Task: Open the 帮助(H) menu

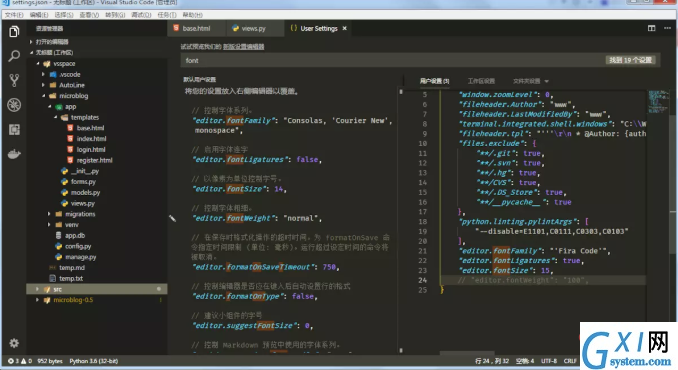Action: pyautogui.click(x=192, y=15)
